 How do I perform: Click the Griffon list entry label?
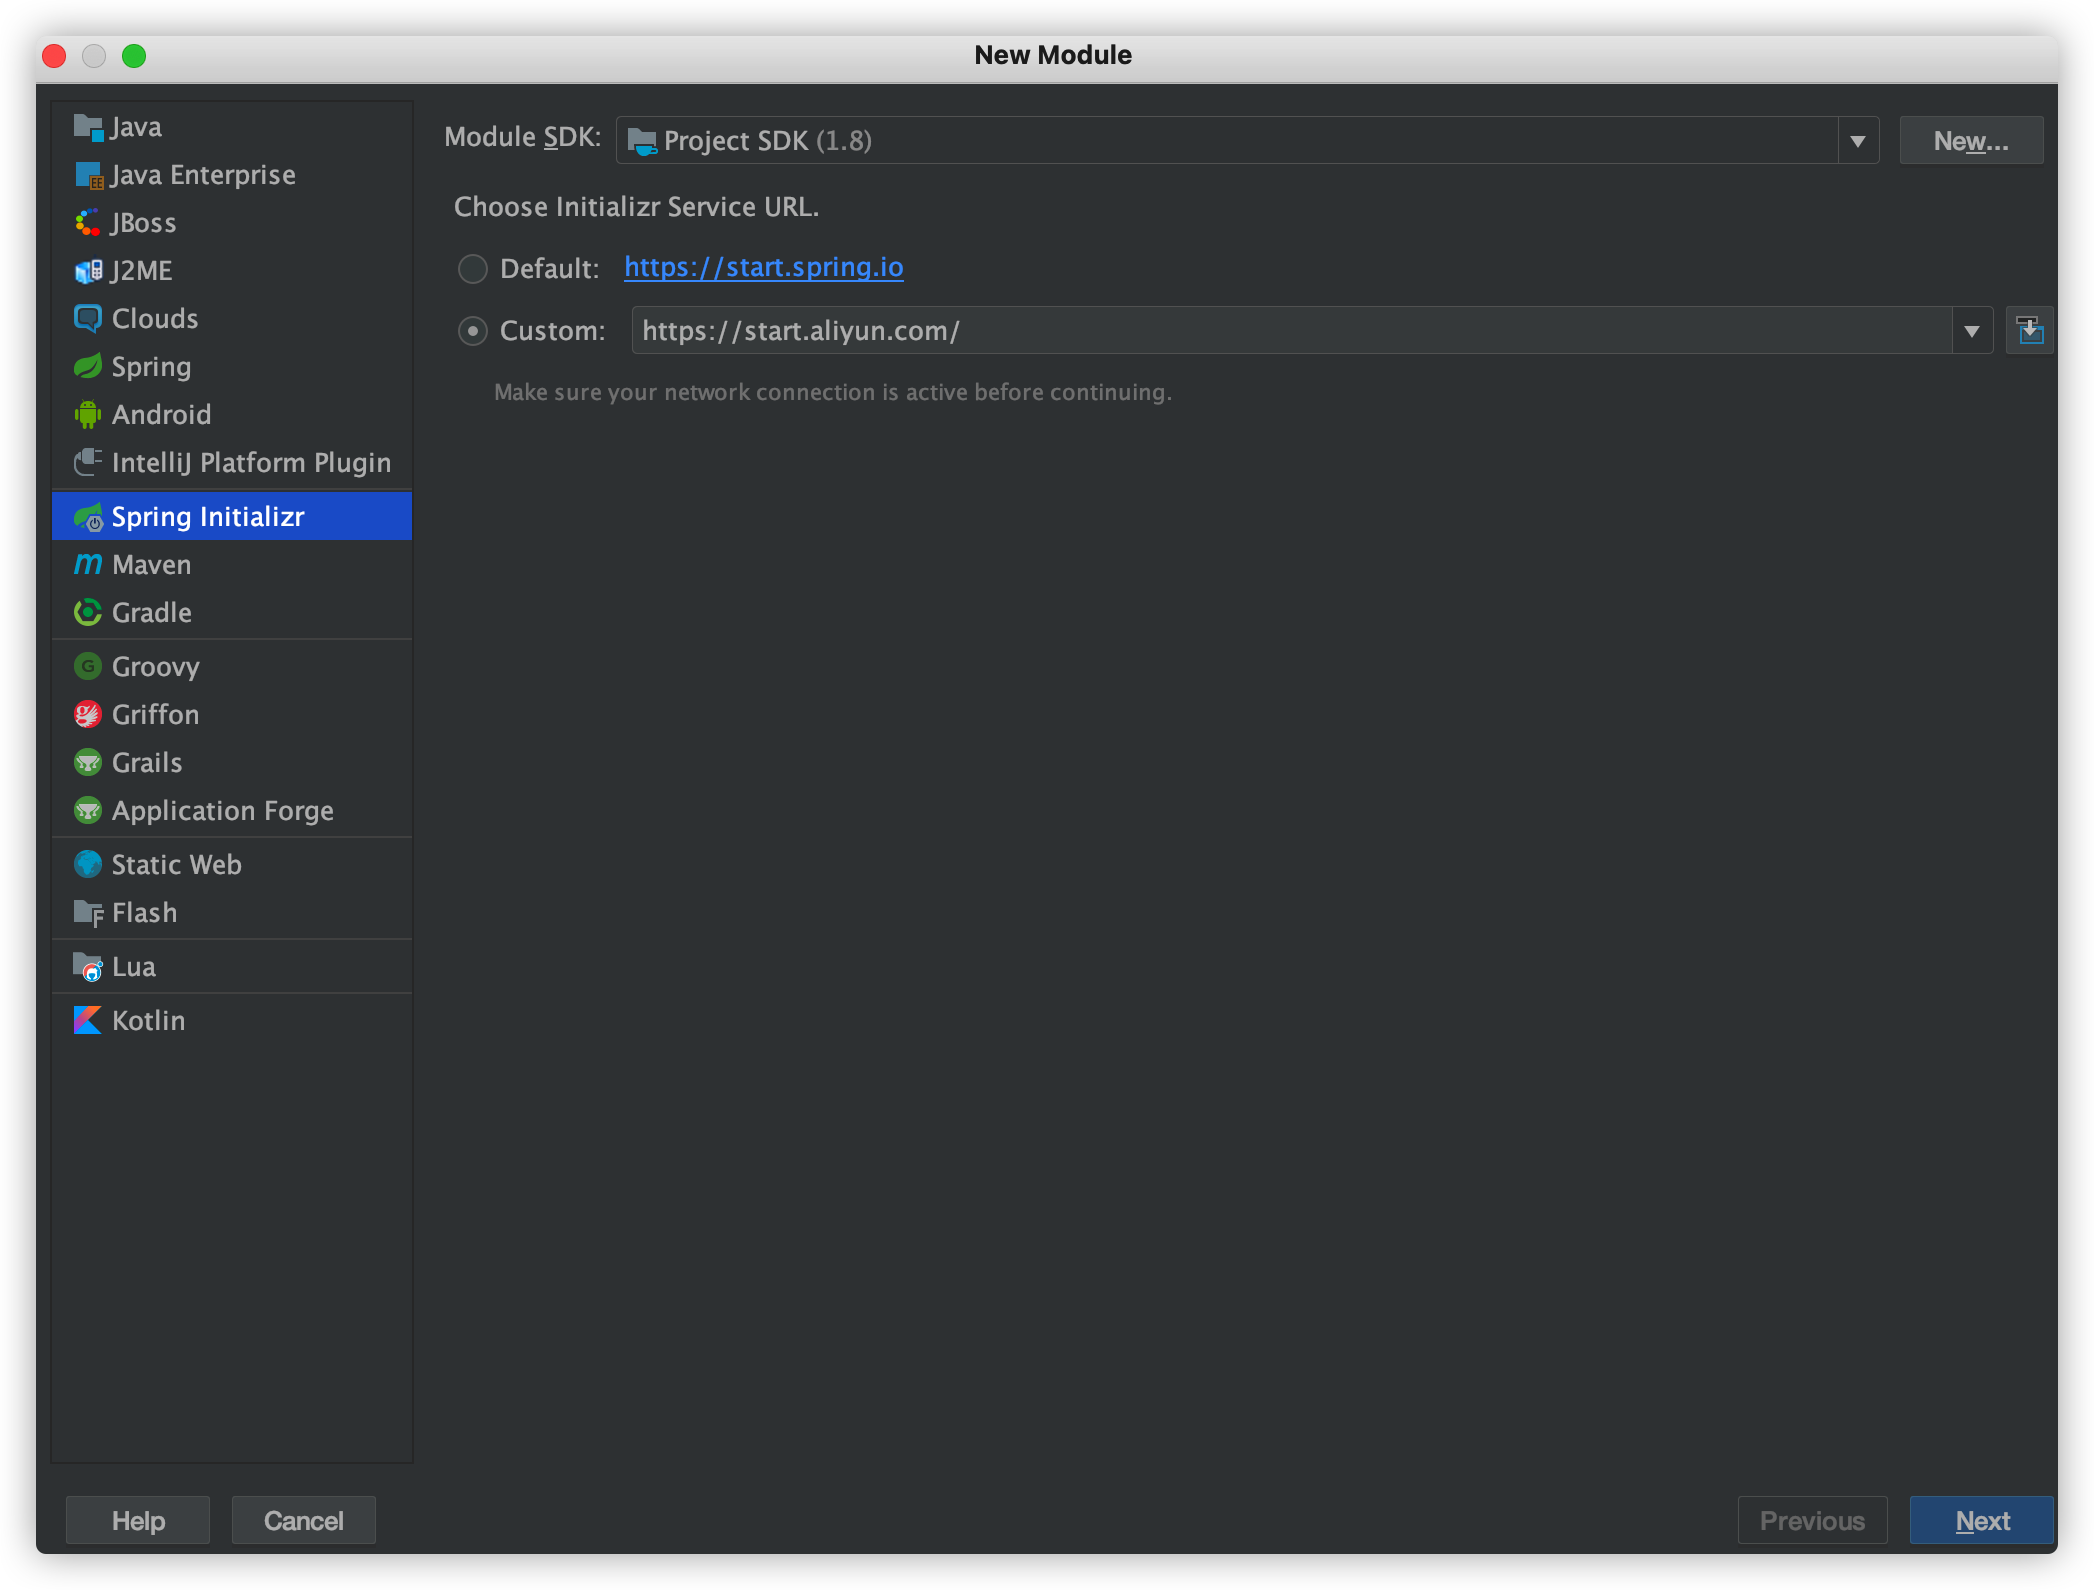pyautogui.click(x=156, y=715)
